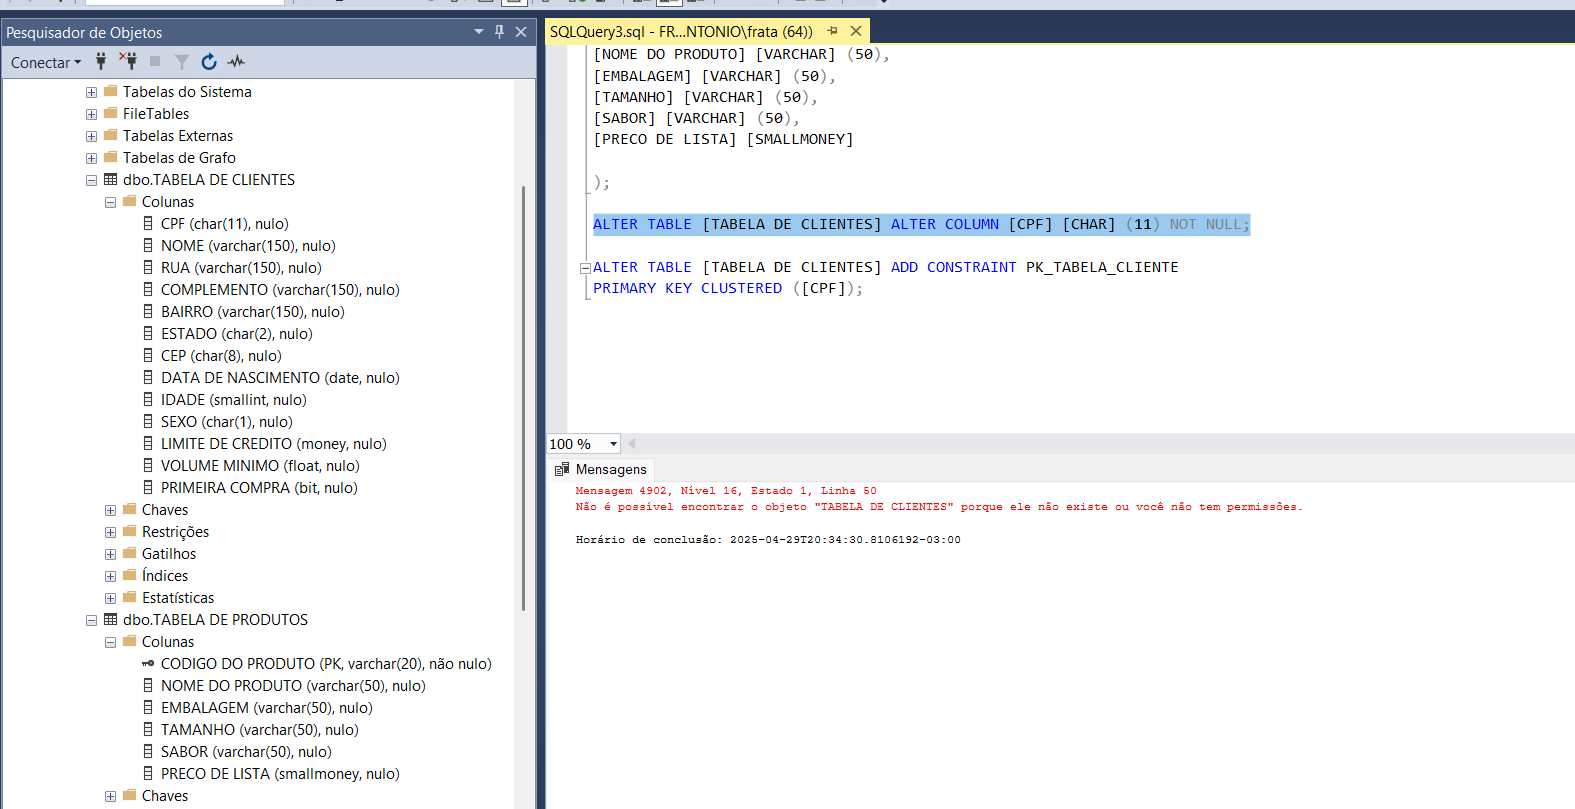The height and width of the screenshot is (809, 1575).
Task: Close the SQLQuery3.sql tab
Action: click(x=856, y=31)
